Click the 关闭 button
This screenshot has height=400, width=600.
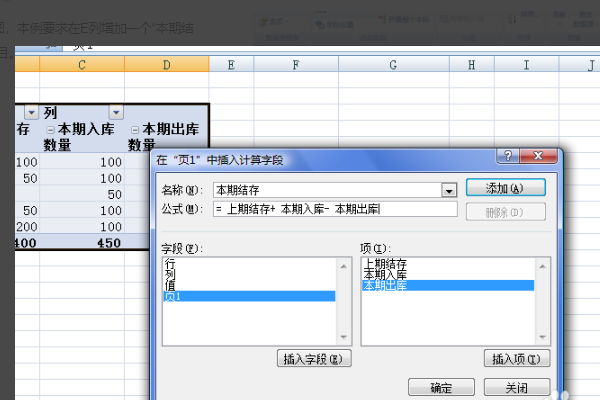[516, 388]
